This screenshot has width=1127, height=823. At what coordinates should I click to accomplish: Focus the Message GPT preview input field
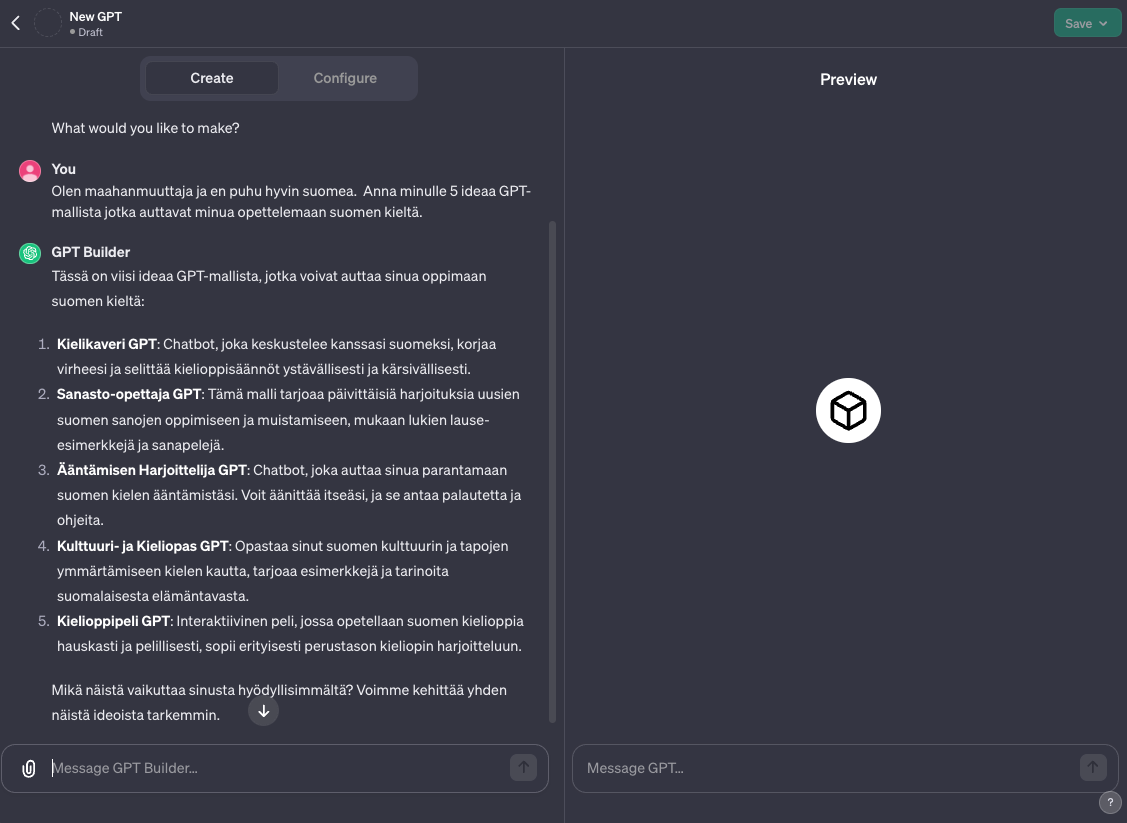click(x=845, y=768)
